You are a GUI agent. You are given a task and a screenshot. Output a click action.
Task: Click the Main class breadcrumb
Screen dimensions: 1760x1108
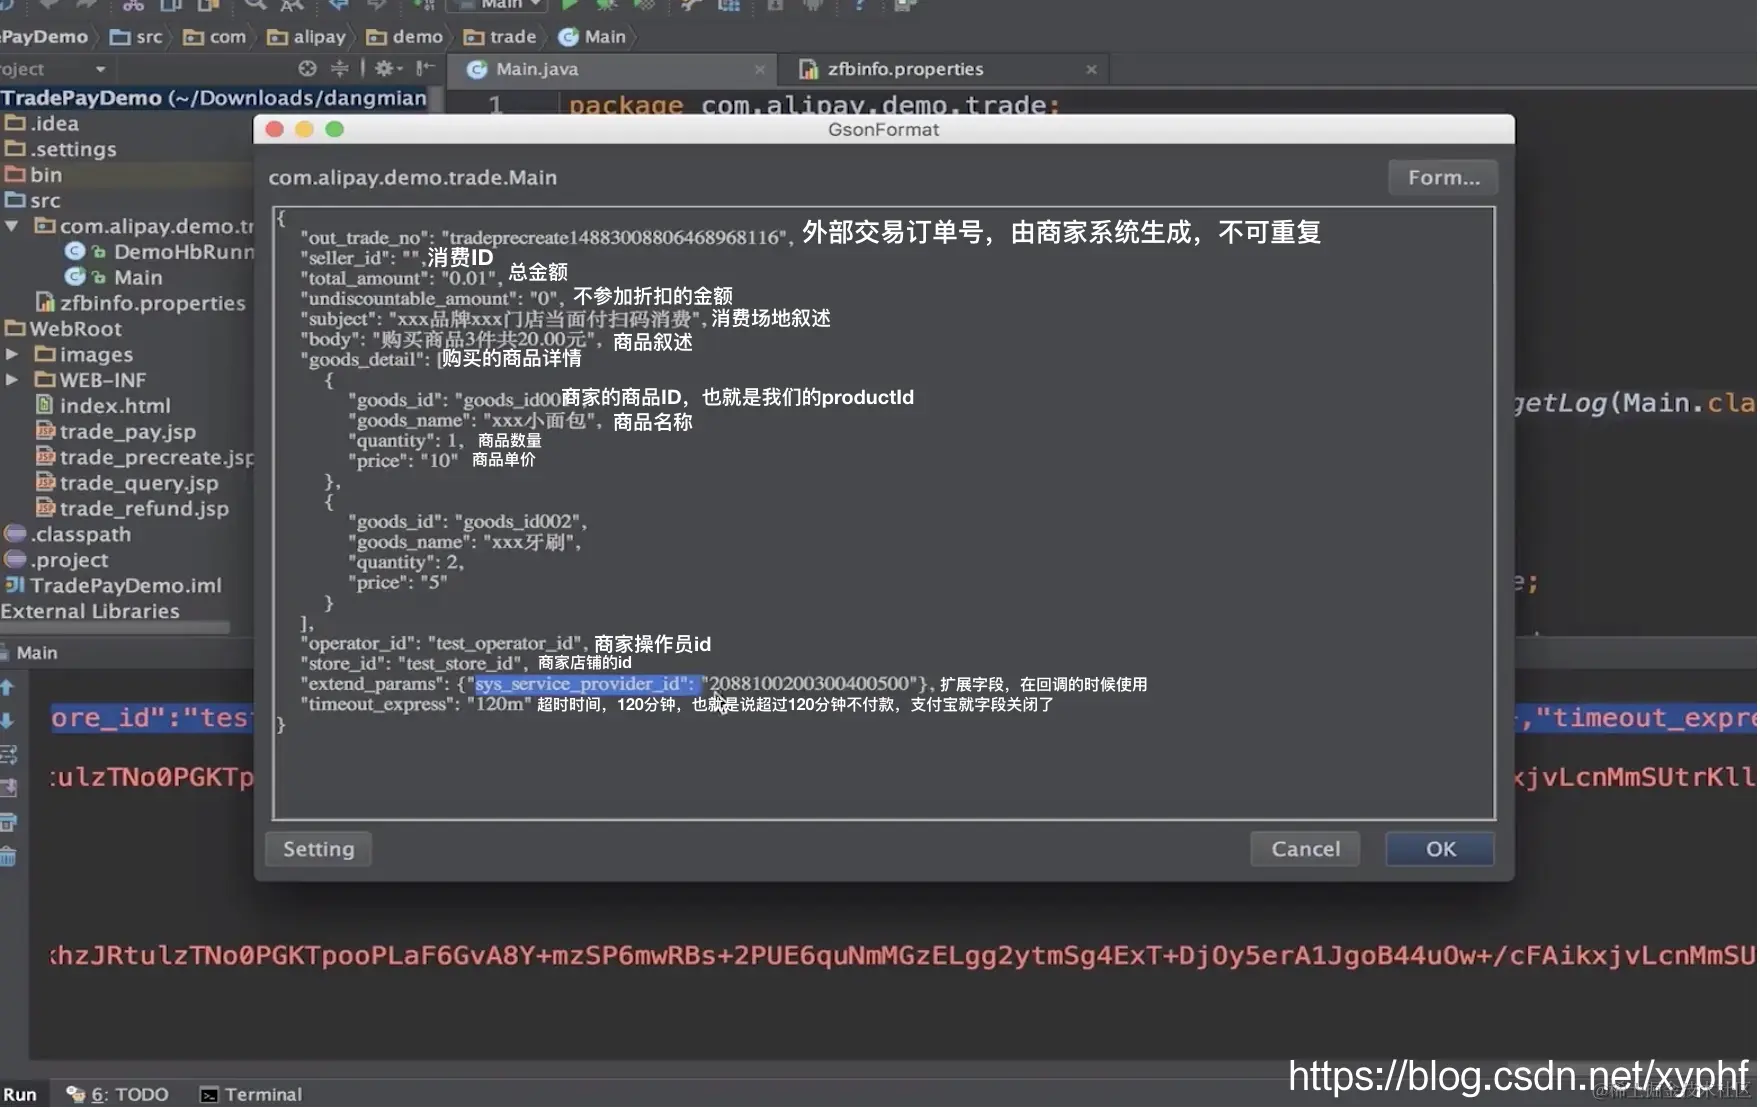[x=592, y=37]
